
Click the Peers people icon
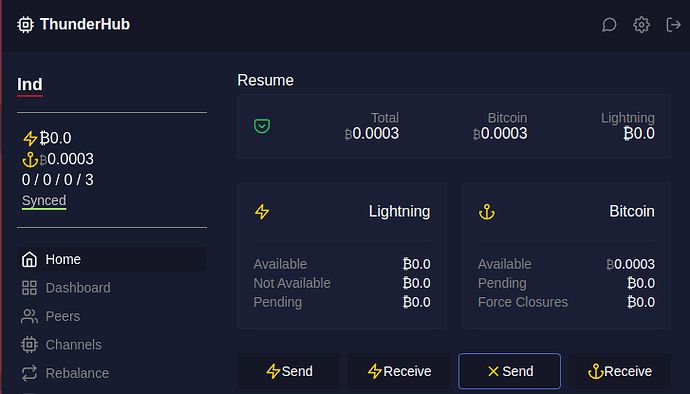tap(29, 316)
